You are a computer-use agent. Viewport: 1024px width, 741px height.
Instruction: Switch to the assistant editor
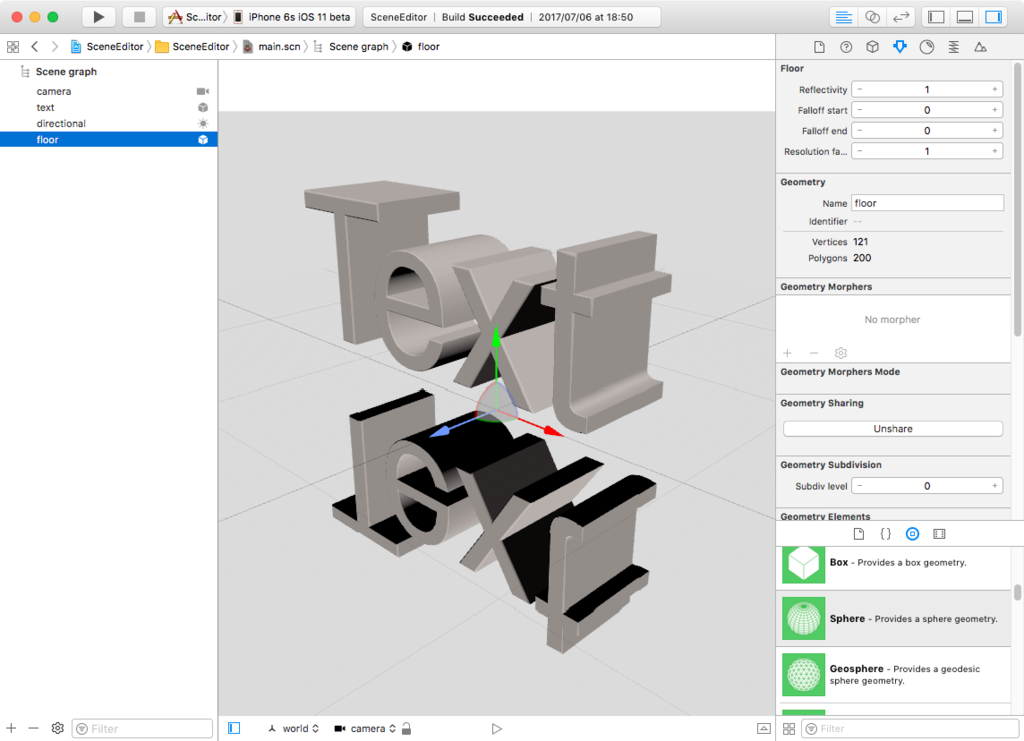872,17
